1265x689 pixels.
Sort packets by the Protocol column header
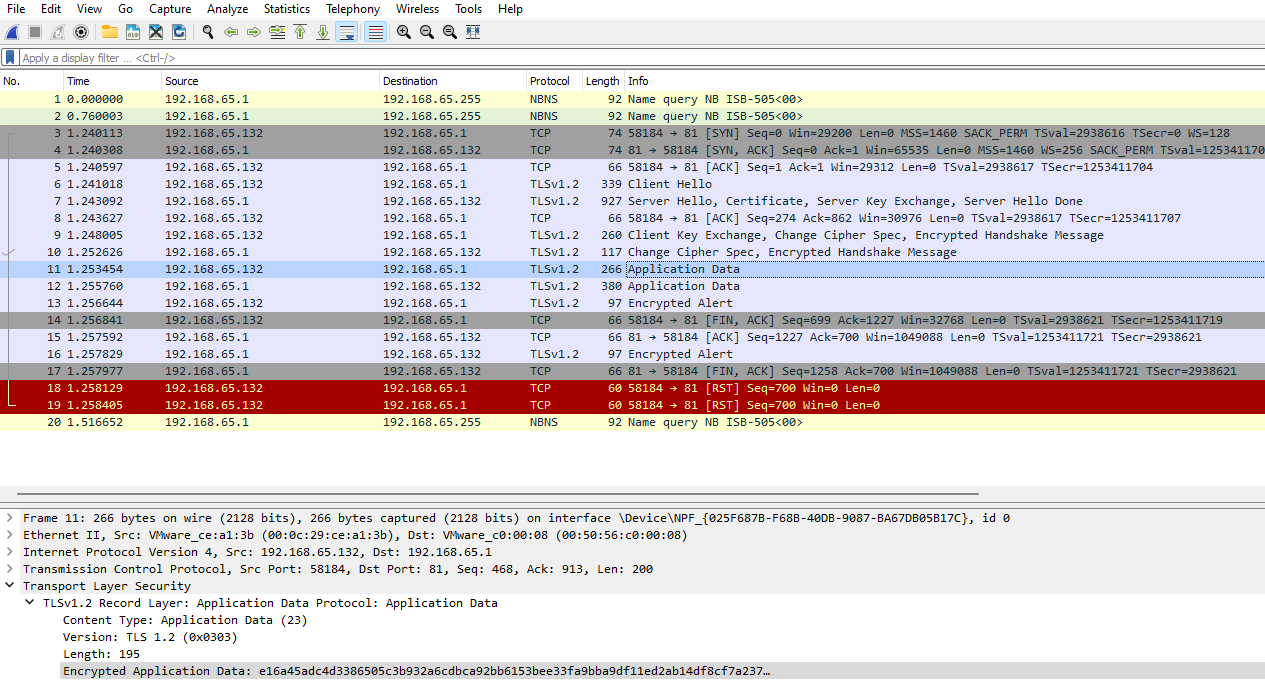coord(550,81)
